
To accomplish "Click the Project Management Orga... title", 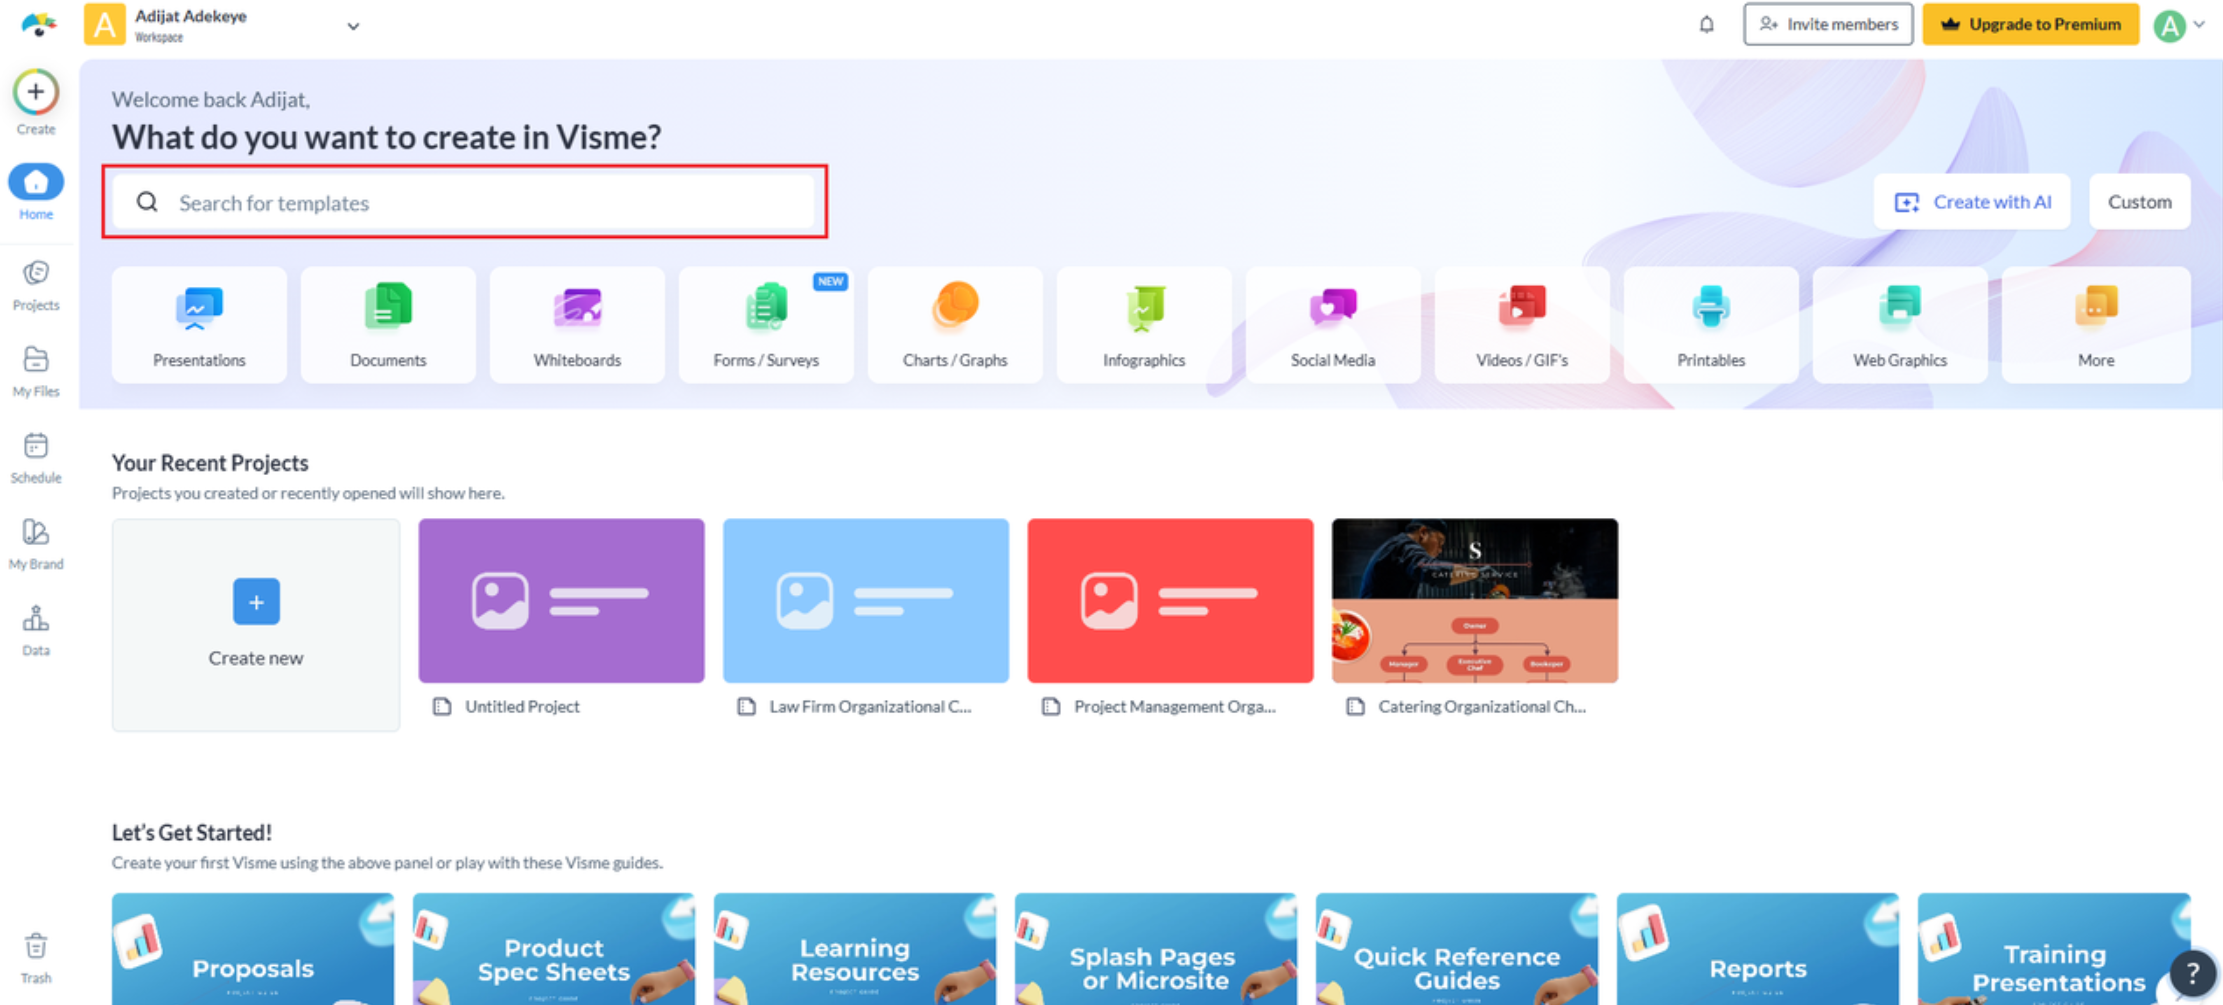I will pyautogui.click(x=1175, y=706).
